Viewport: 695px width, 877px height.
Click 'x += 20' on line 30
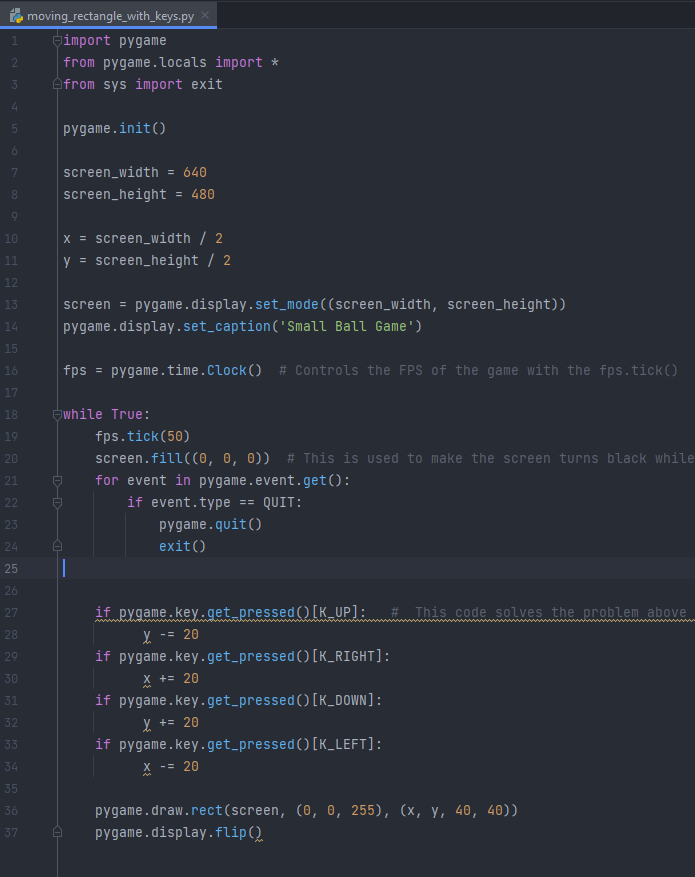pyautogui.click(x=171, y=678)
